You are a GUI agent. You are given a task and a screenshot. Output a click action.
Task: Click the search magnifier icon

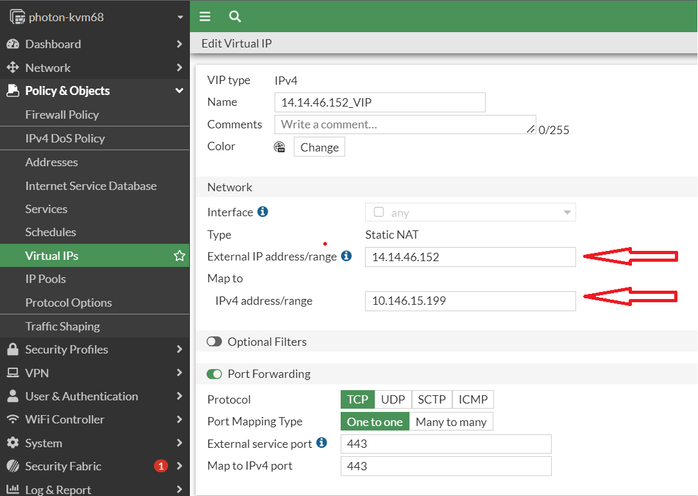tap(234, 16)
